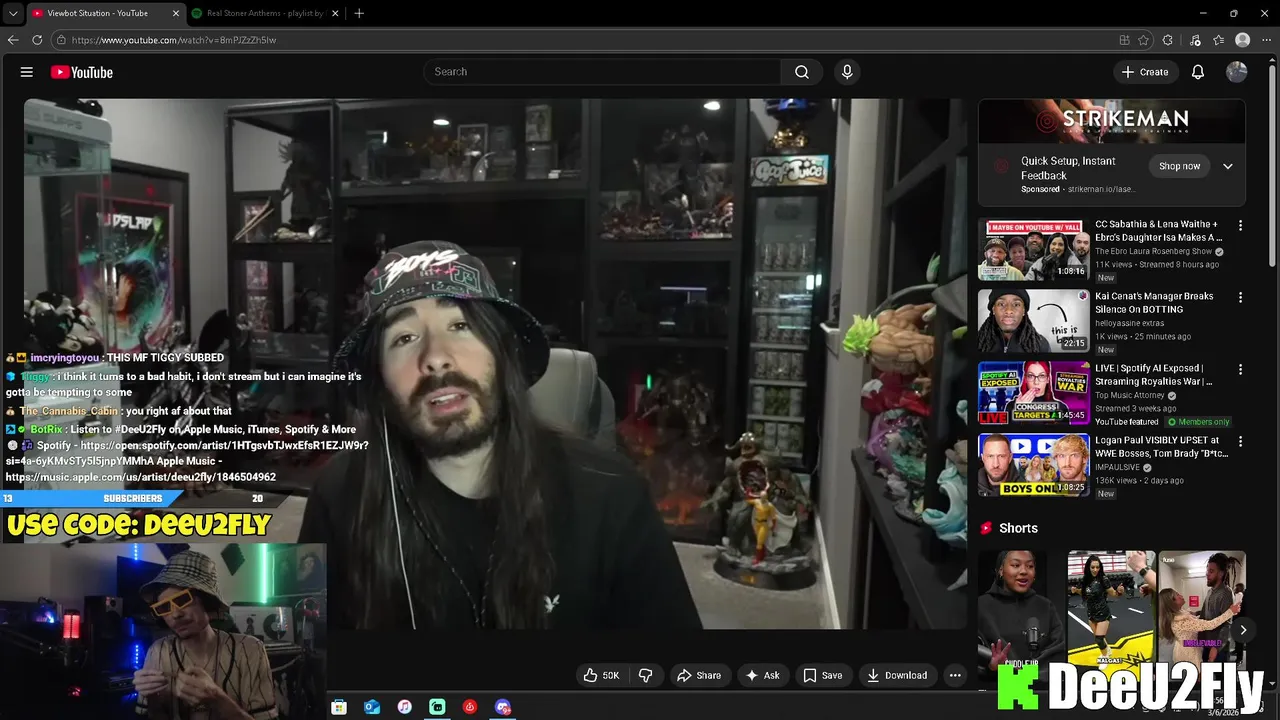Open options for CC Sabathia & Lena Waithe video

pyautogui.click(x=1240, y=226)
